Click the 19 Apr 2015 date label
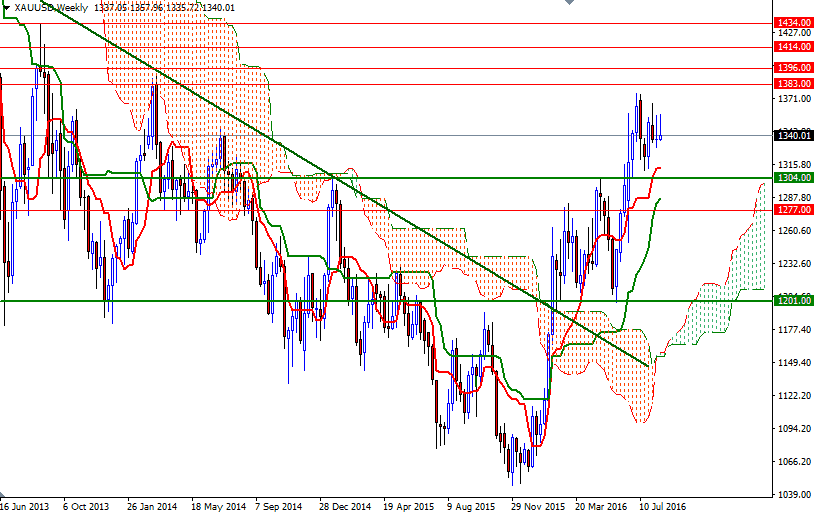The height and width of the screenshot is (514, 814). tap(409, 506)
